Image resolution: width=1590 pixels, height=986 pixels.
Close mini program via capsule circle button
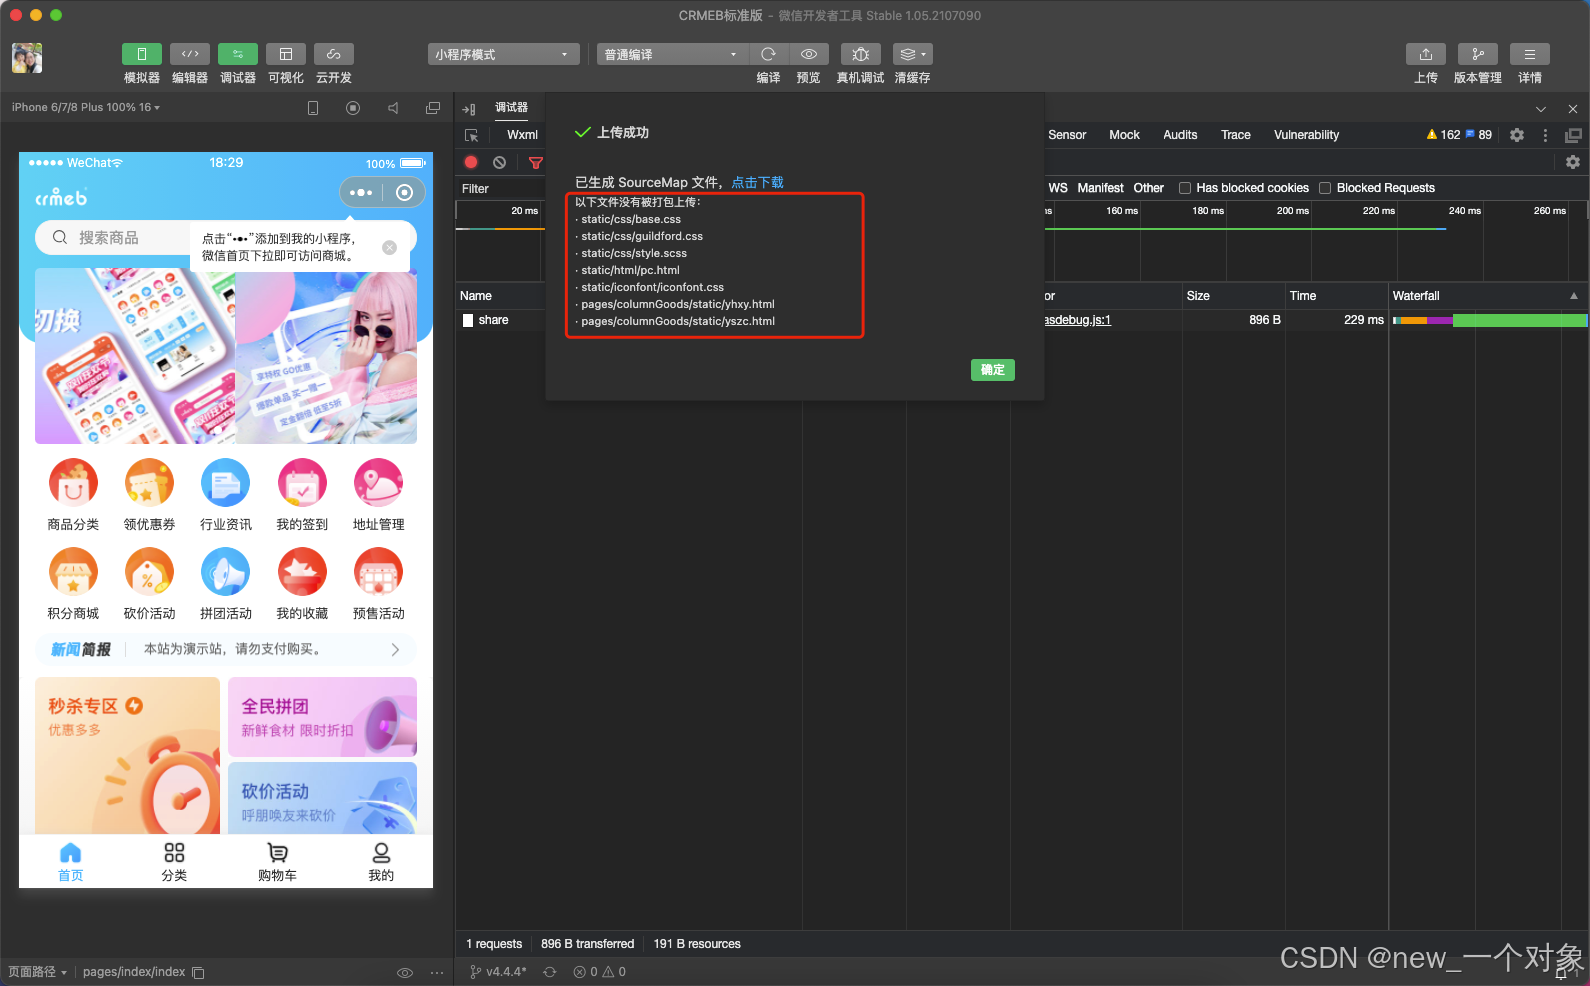click(404, 192)
